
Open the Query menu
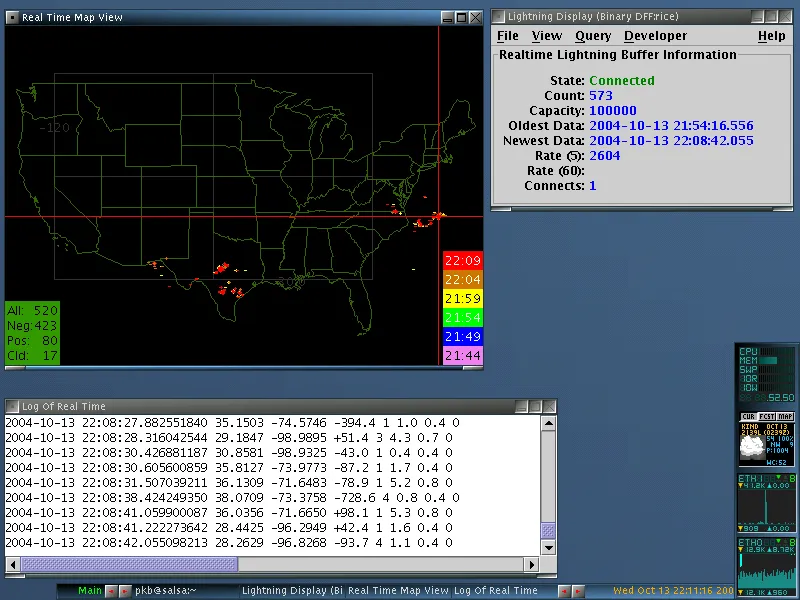coord(593,36)
